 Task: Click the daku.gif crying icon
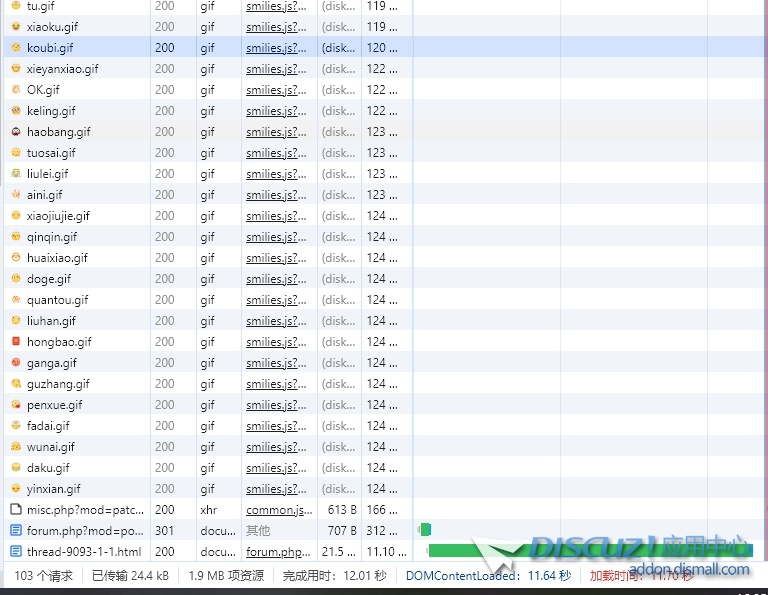[x=16, y=468]
